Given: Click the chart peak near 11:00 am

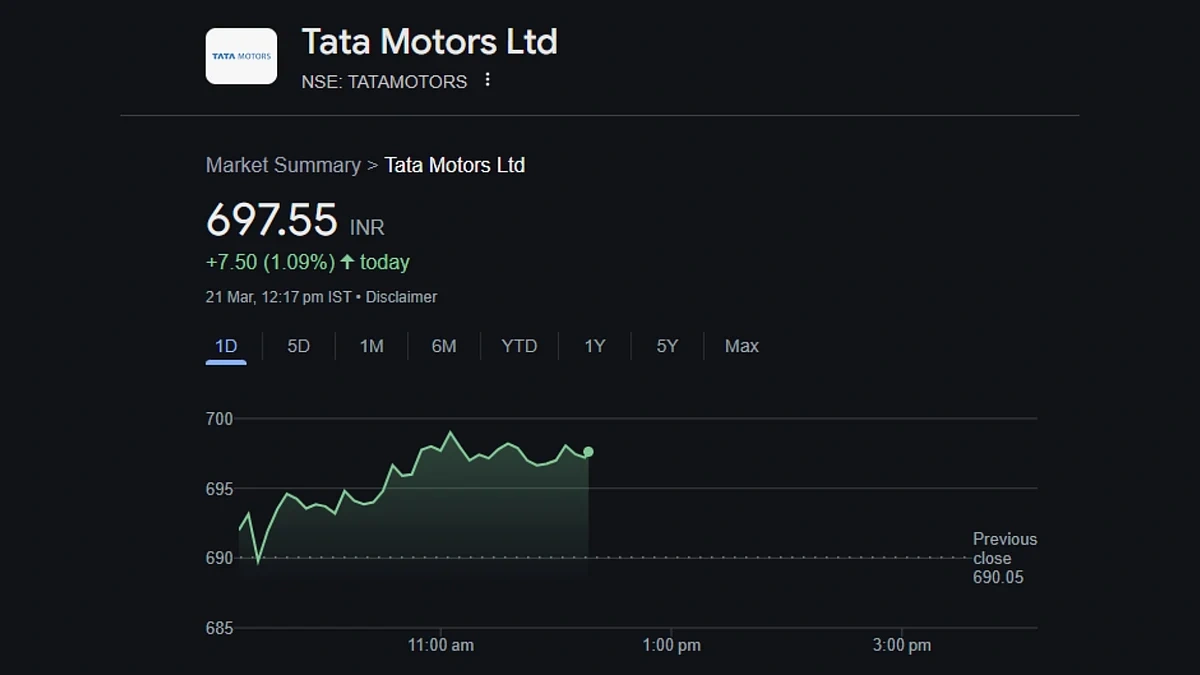Looking at the screenshot, I should coord(451,432).
